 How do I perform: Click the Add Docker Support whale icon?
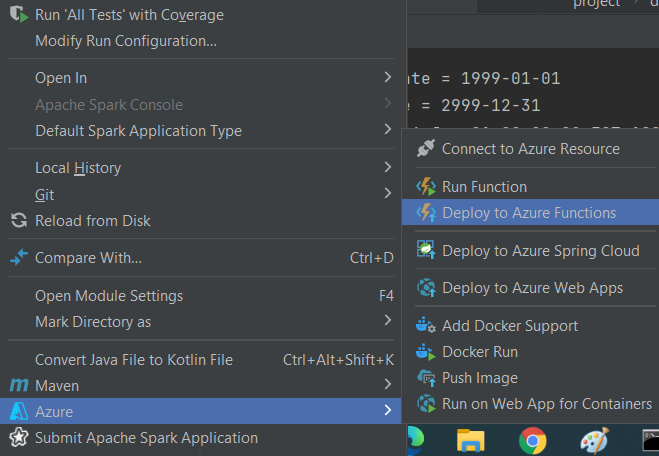pyautogui.click(x=426, y=325)
